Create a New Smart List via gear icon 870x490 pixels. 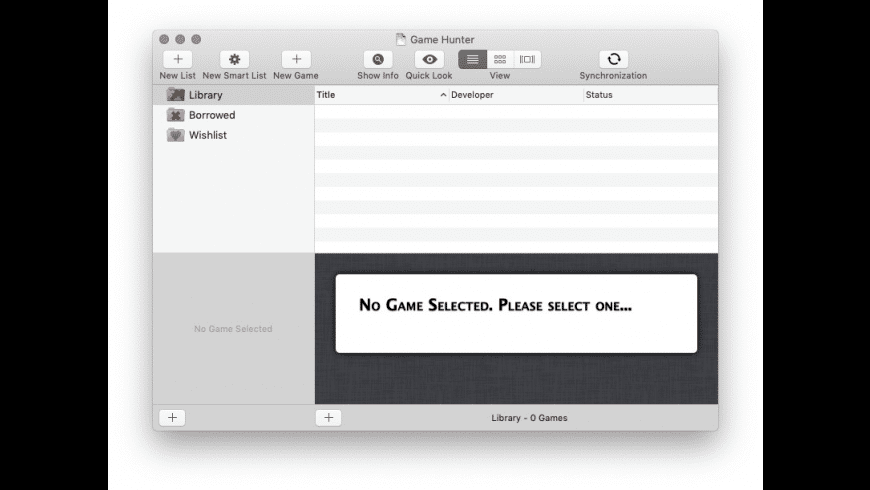234,59
